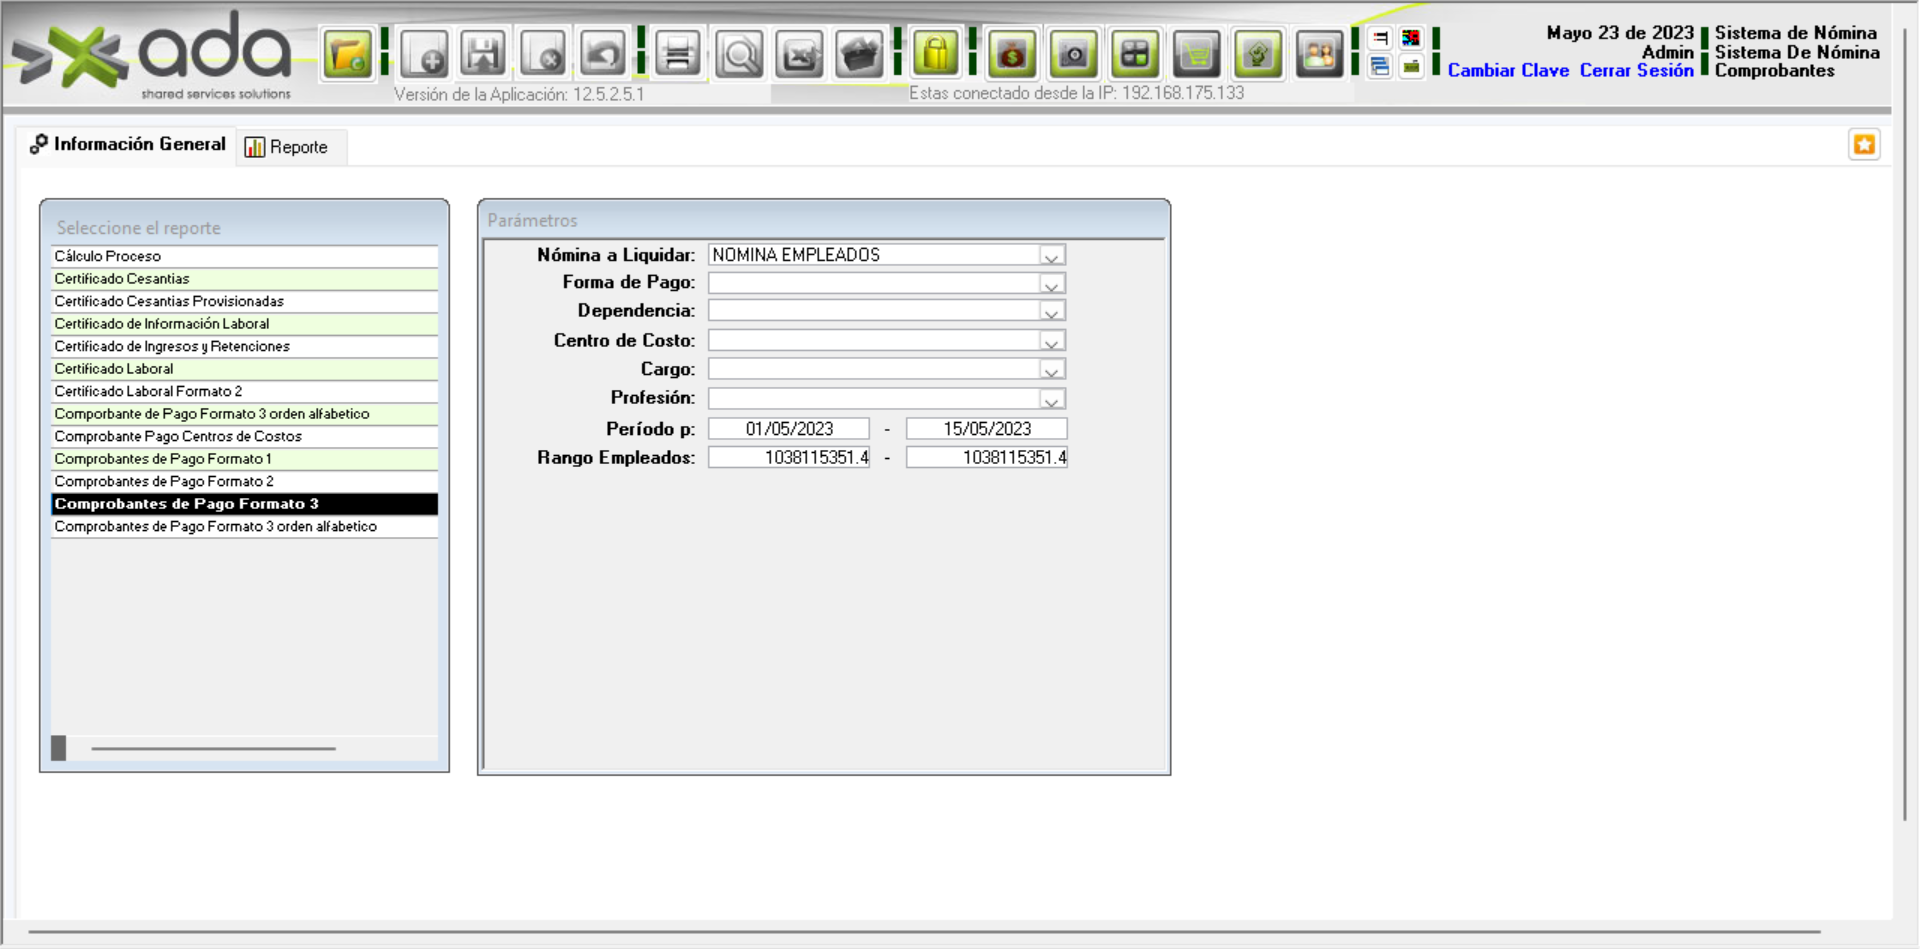Click the yellow padlock icon
Viewport: 1920px width, 949px height.
tap(936, 54)
